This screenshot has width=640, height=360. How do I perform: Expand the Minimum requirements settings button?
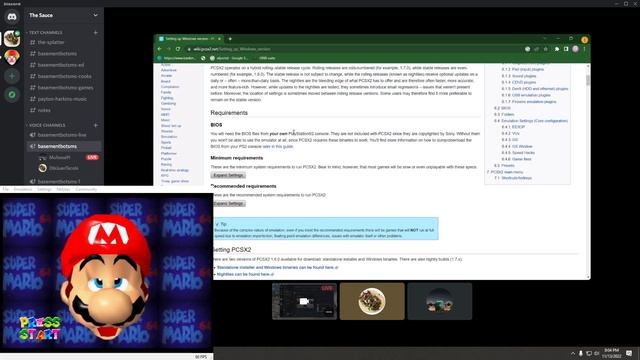(x=228, y=175)
